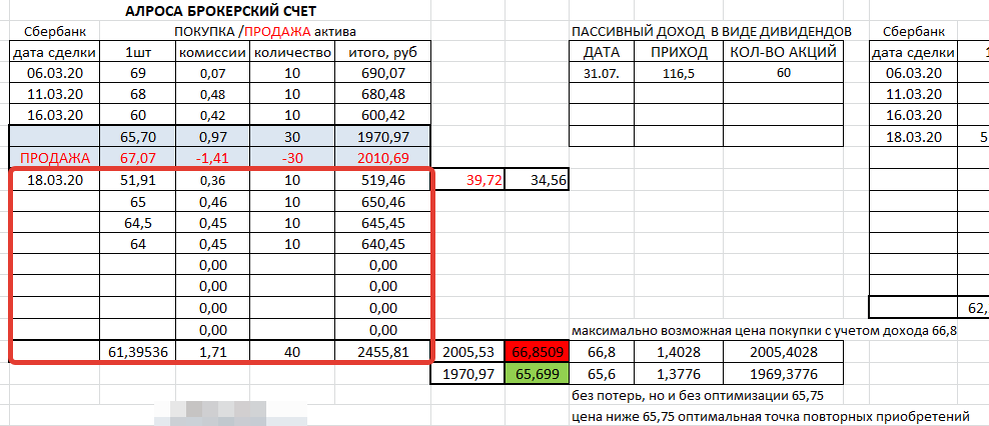Click the red value 39,72
This screenshot has width=989, height=426.
point(469,180)
